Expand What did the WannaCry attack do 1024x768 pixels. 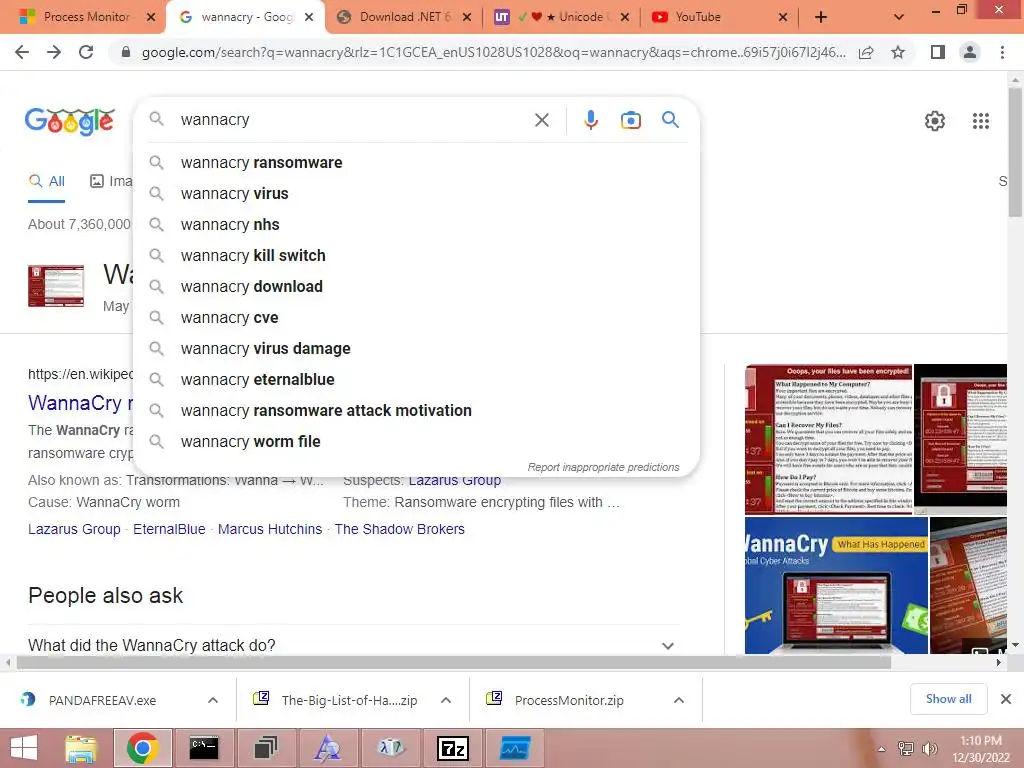coord(354,645)
